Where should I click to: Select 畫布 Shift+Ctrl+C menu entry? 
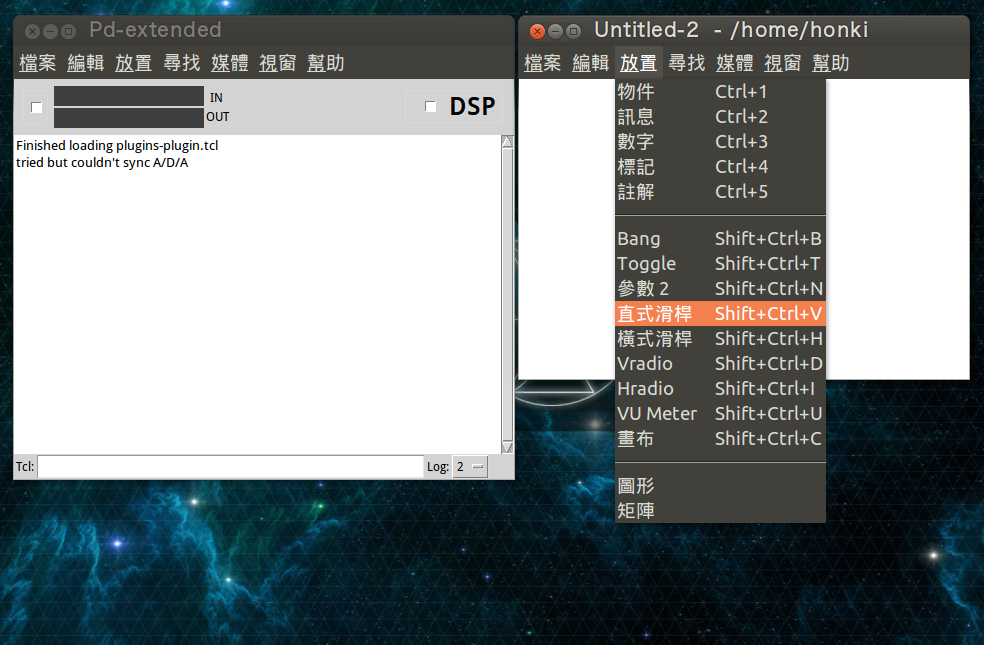pyautogui.click(x=720, y=439)
